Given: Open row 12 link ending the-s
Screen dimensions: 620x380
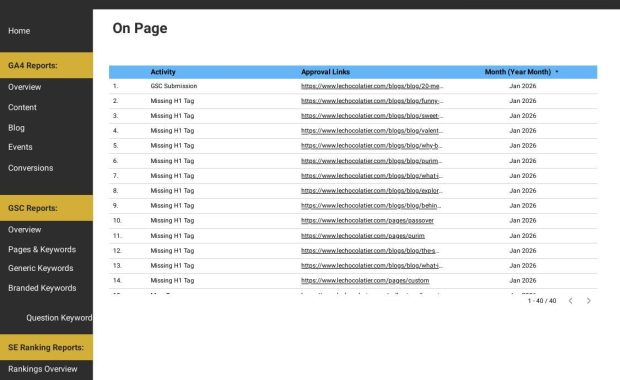Looking at the screenshot, I should click(370, 251).
